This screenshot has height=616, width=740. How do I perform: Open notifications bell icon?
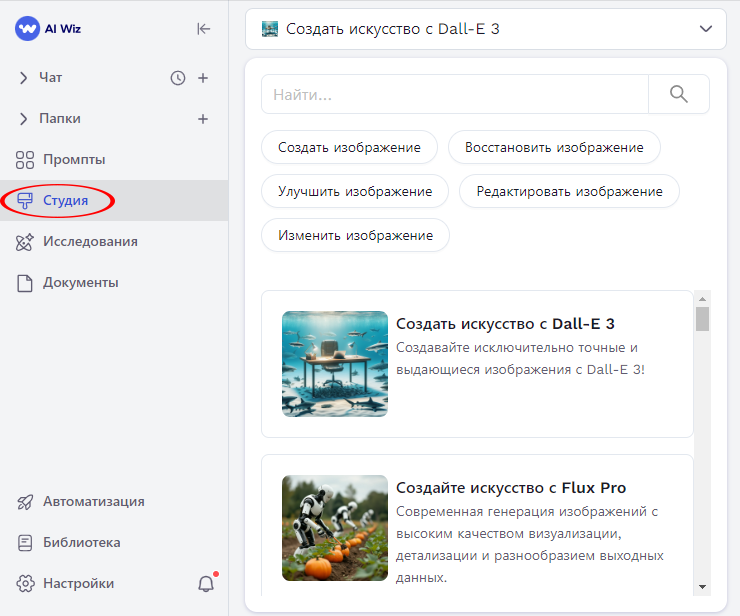(x=206, y=583)
